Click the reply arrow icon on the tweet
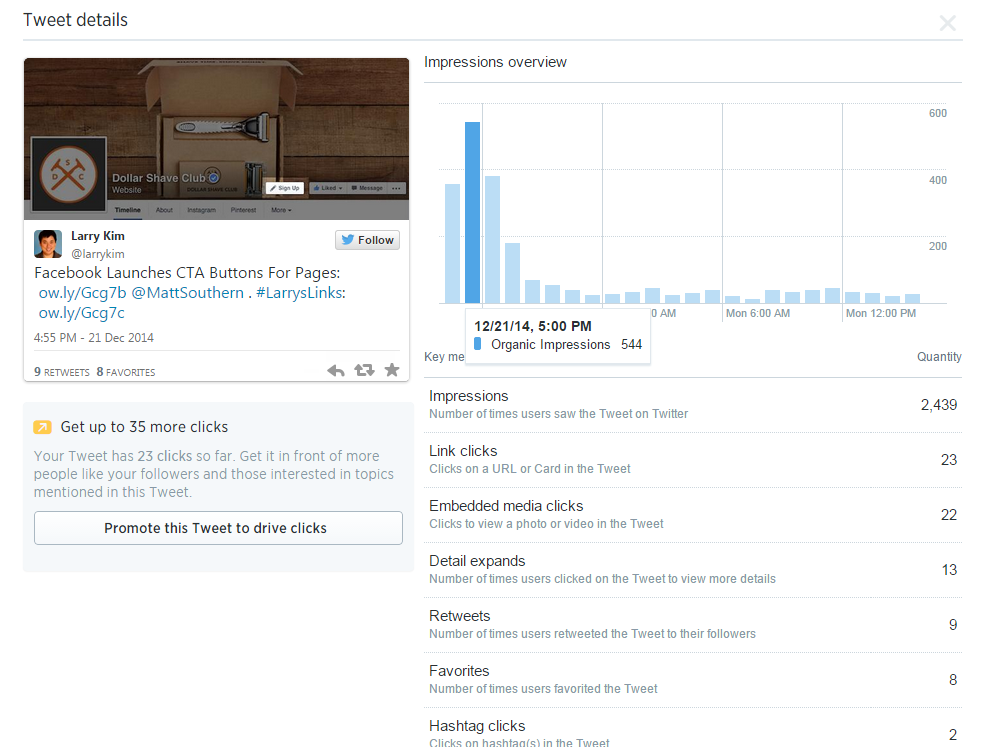 pos(335,370)
